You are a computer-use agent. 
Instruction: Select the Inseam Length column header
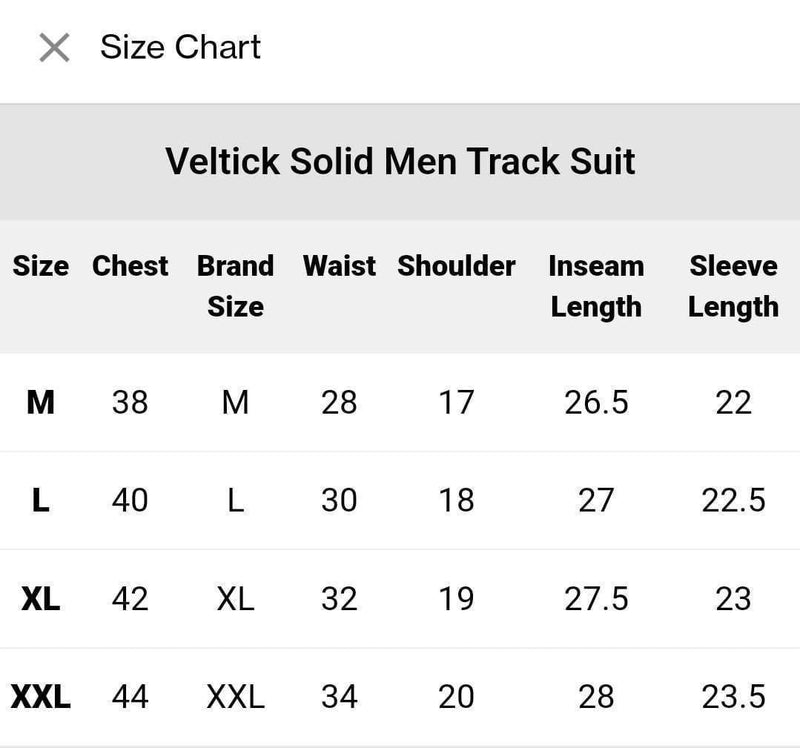pos(596,286)
